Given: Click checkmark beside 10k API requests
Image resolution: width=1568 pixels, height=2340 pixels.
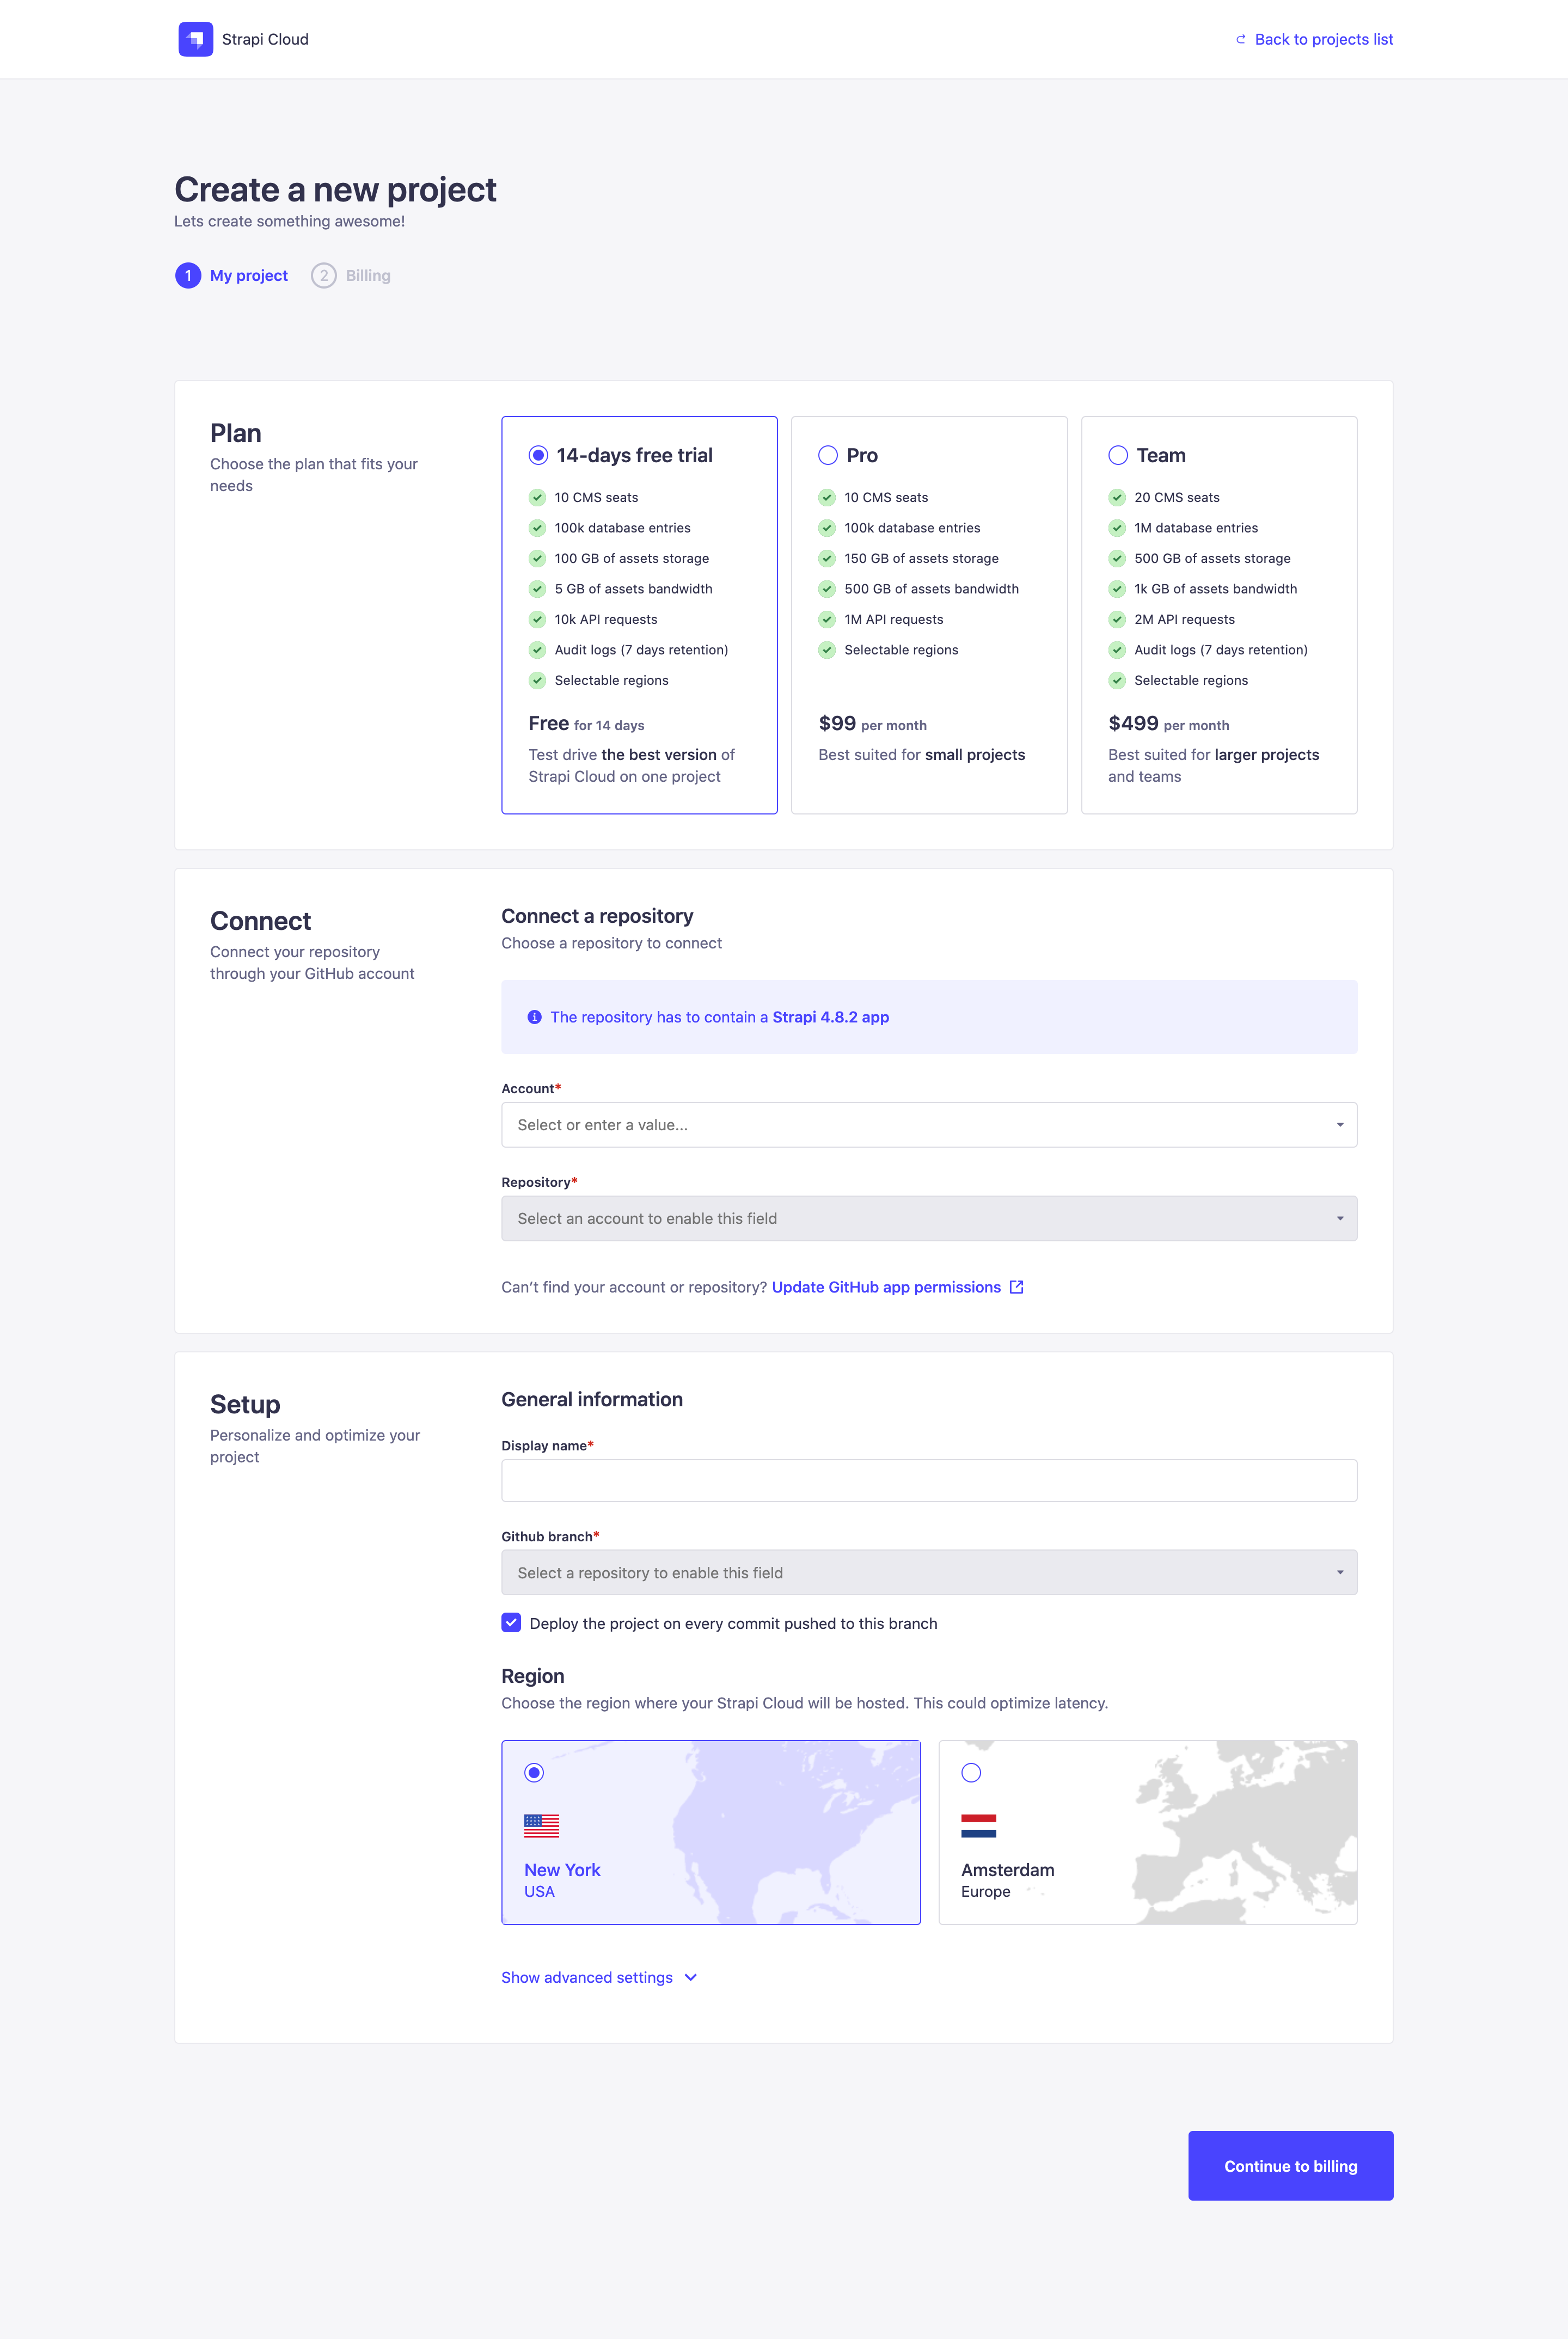Looking at the screenshot, I should (537, 619).
